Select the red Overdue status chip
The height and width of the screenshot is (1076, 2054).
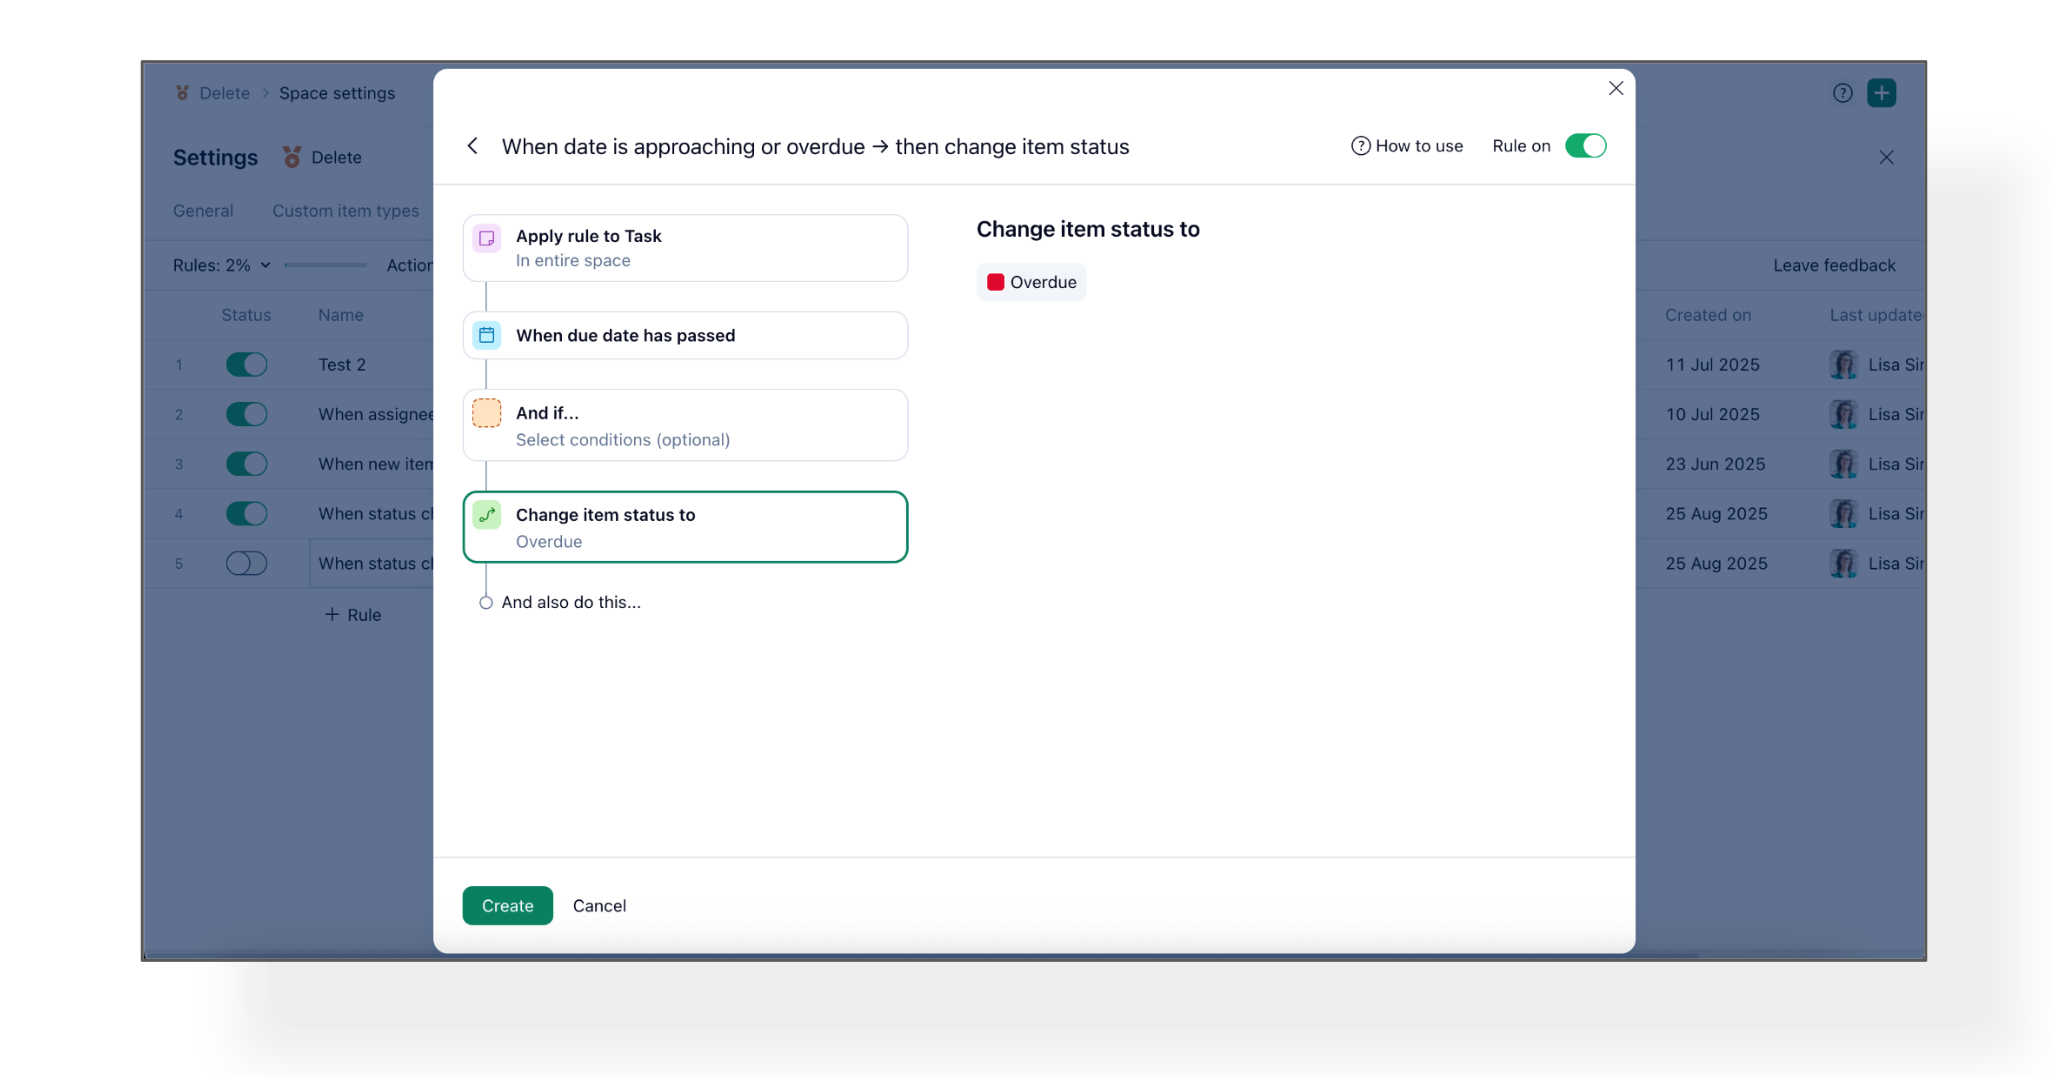pyautogui.click(x=1031, y=282)
